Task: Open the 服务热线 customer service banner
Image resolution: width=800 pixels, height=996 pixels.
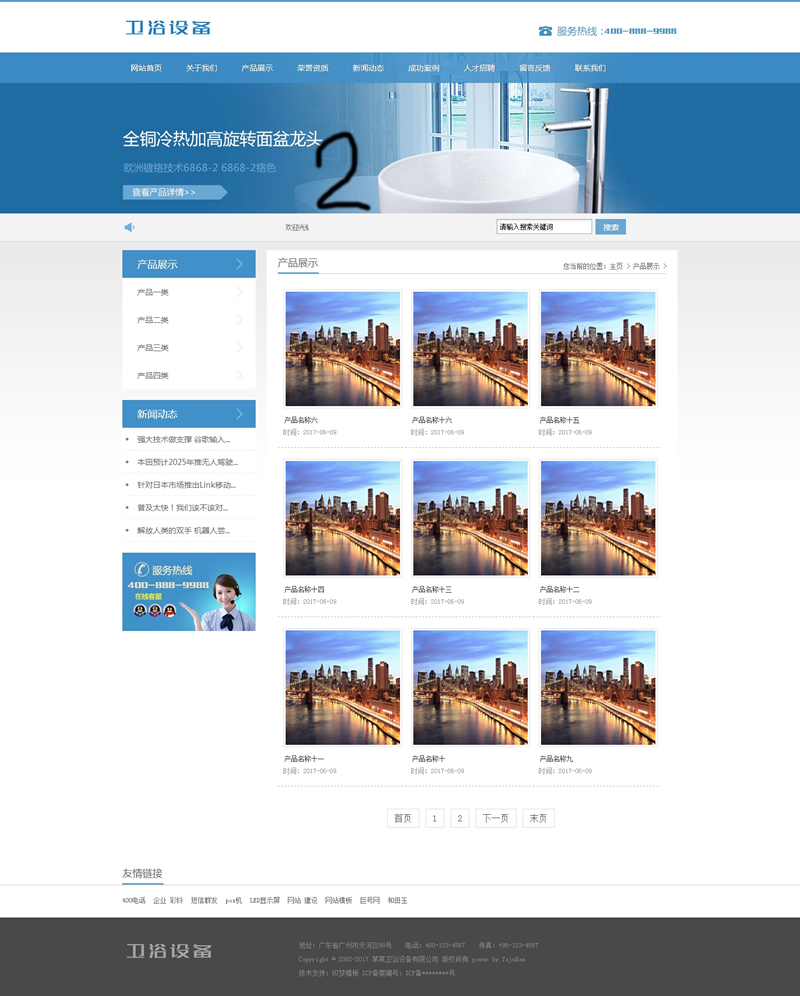Action: [188, 591]
